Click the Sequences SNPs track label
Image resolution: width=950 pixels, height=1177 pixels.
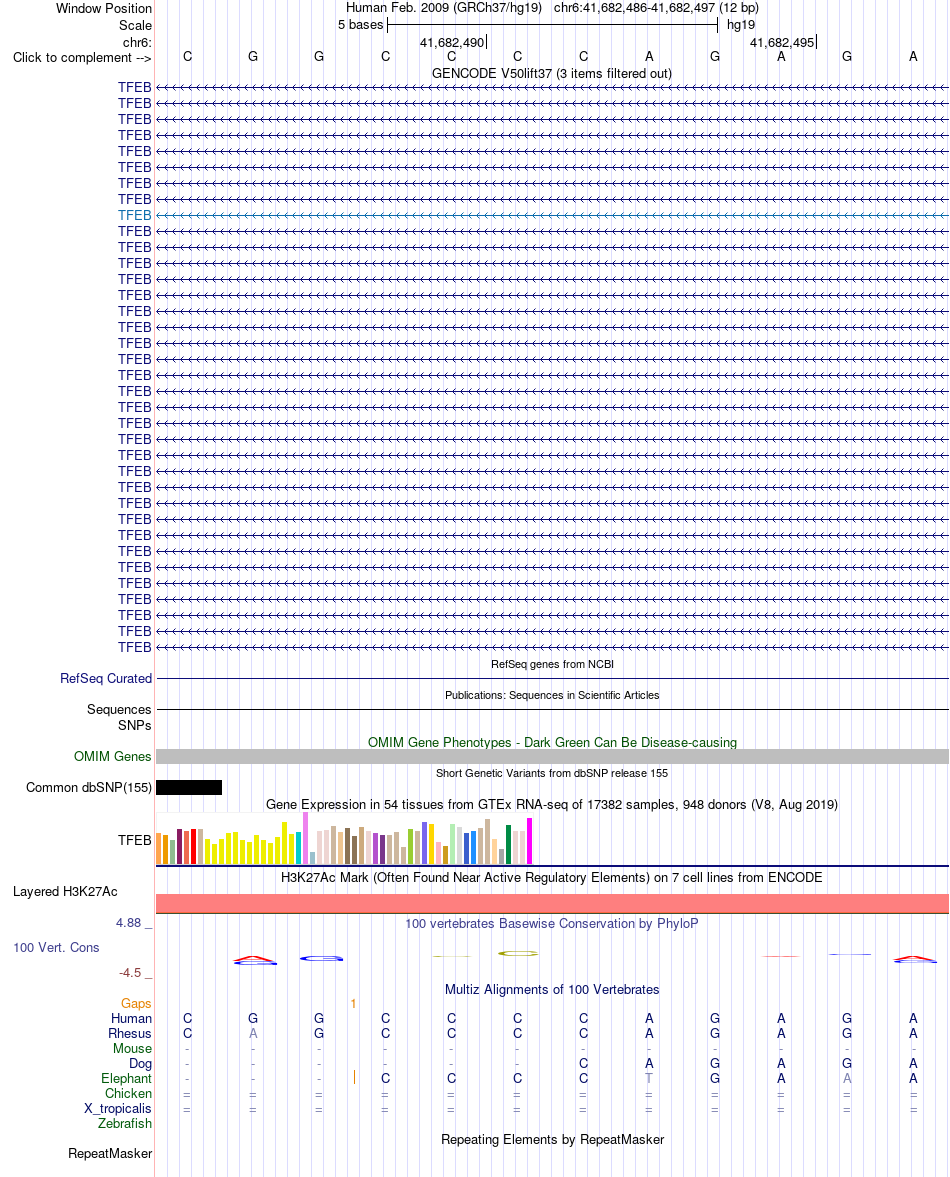tap(119, 718)
